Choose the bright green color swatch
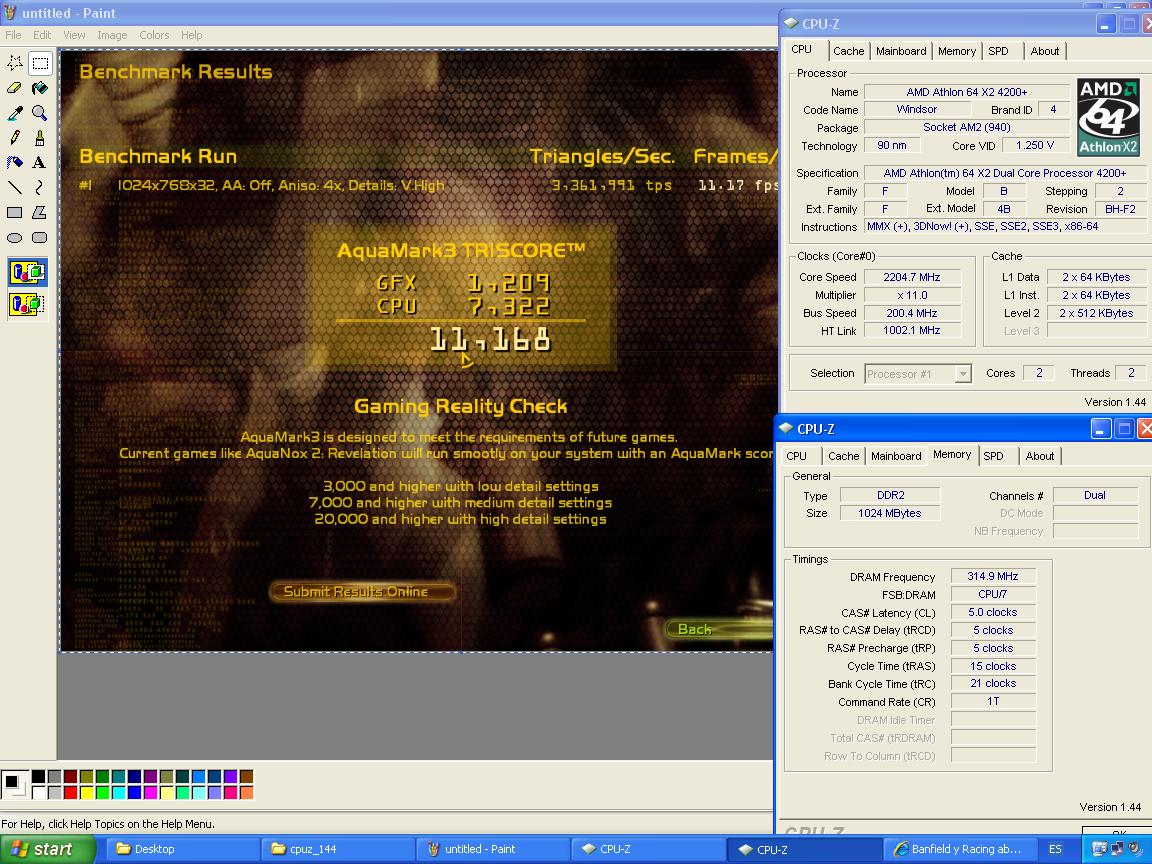 point(102,793)
